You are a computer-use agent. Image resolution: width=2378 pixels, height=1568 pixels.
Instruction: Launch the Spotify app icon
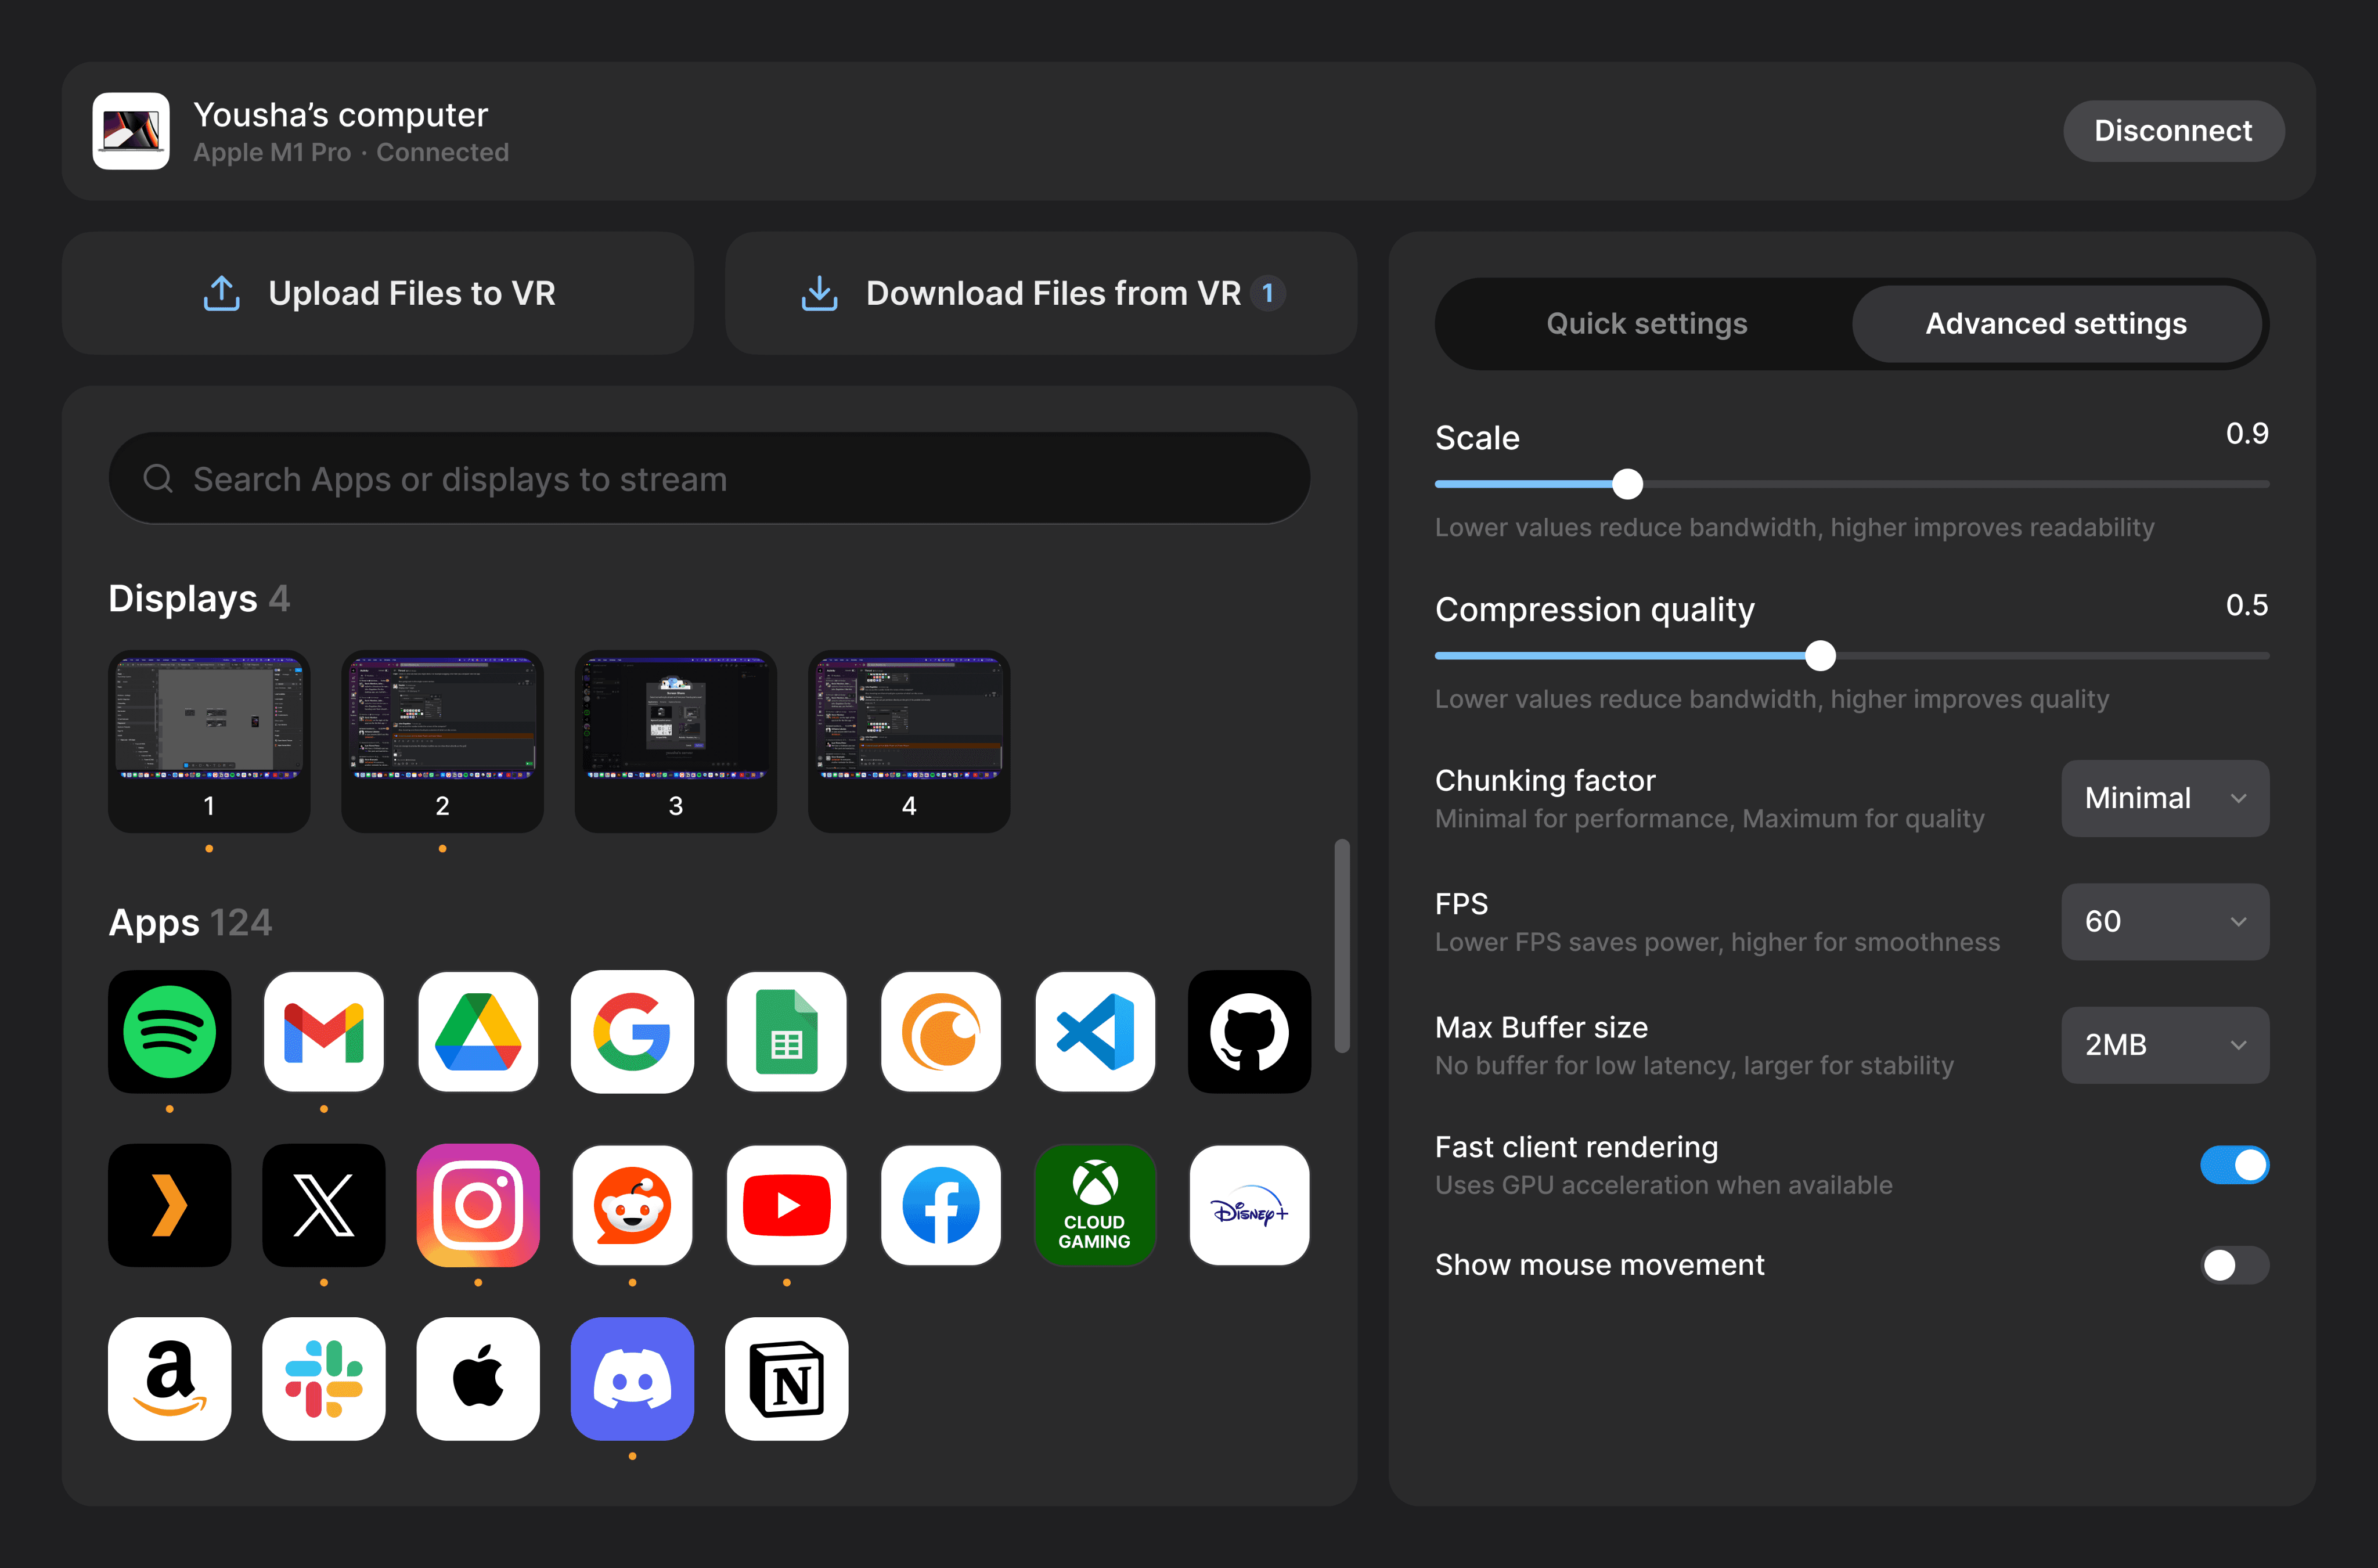[169, 1031]
